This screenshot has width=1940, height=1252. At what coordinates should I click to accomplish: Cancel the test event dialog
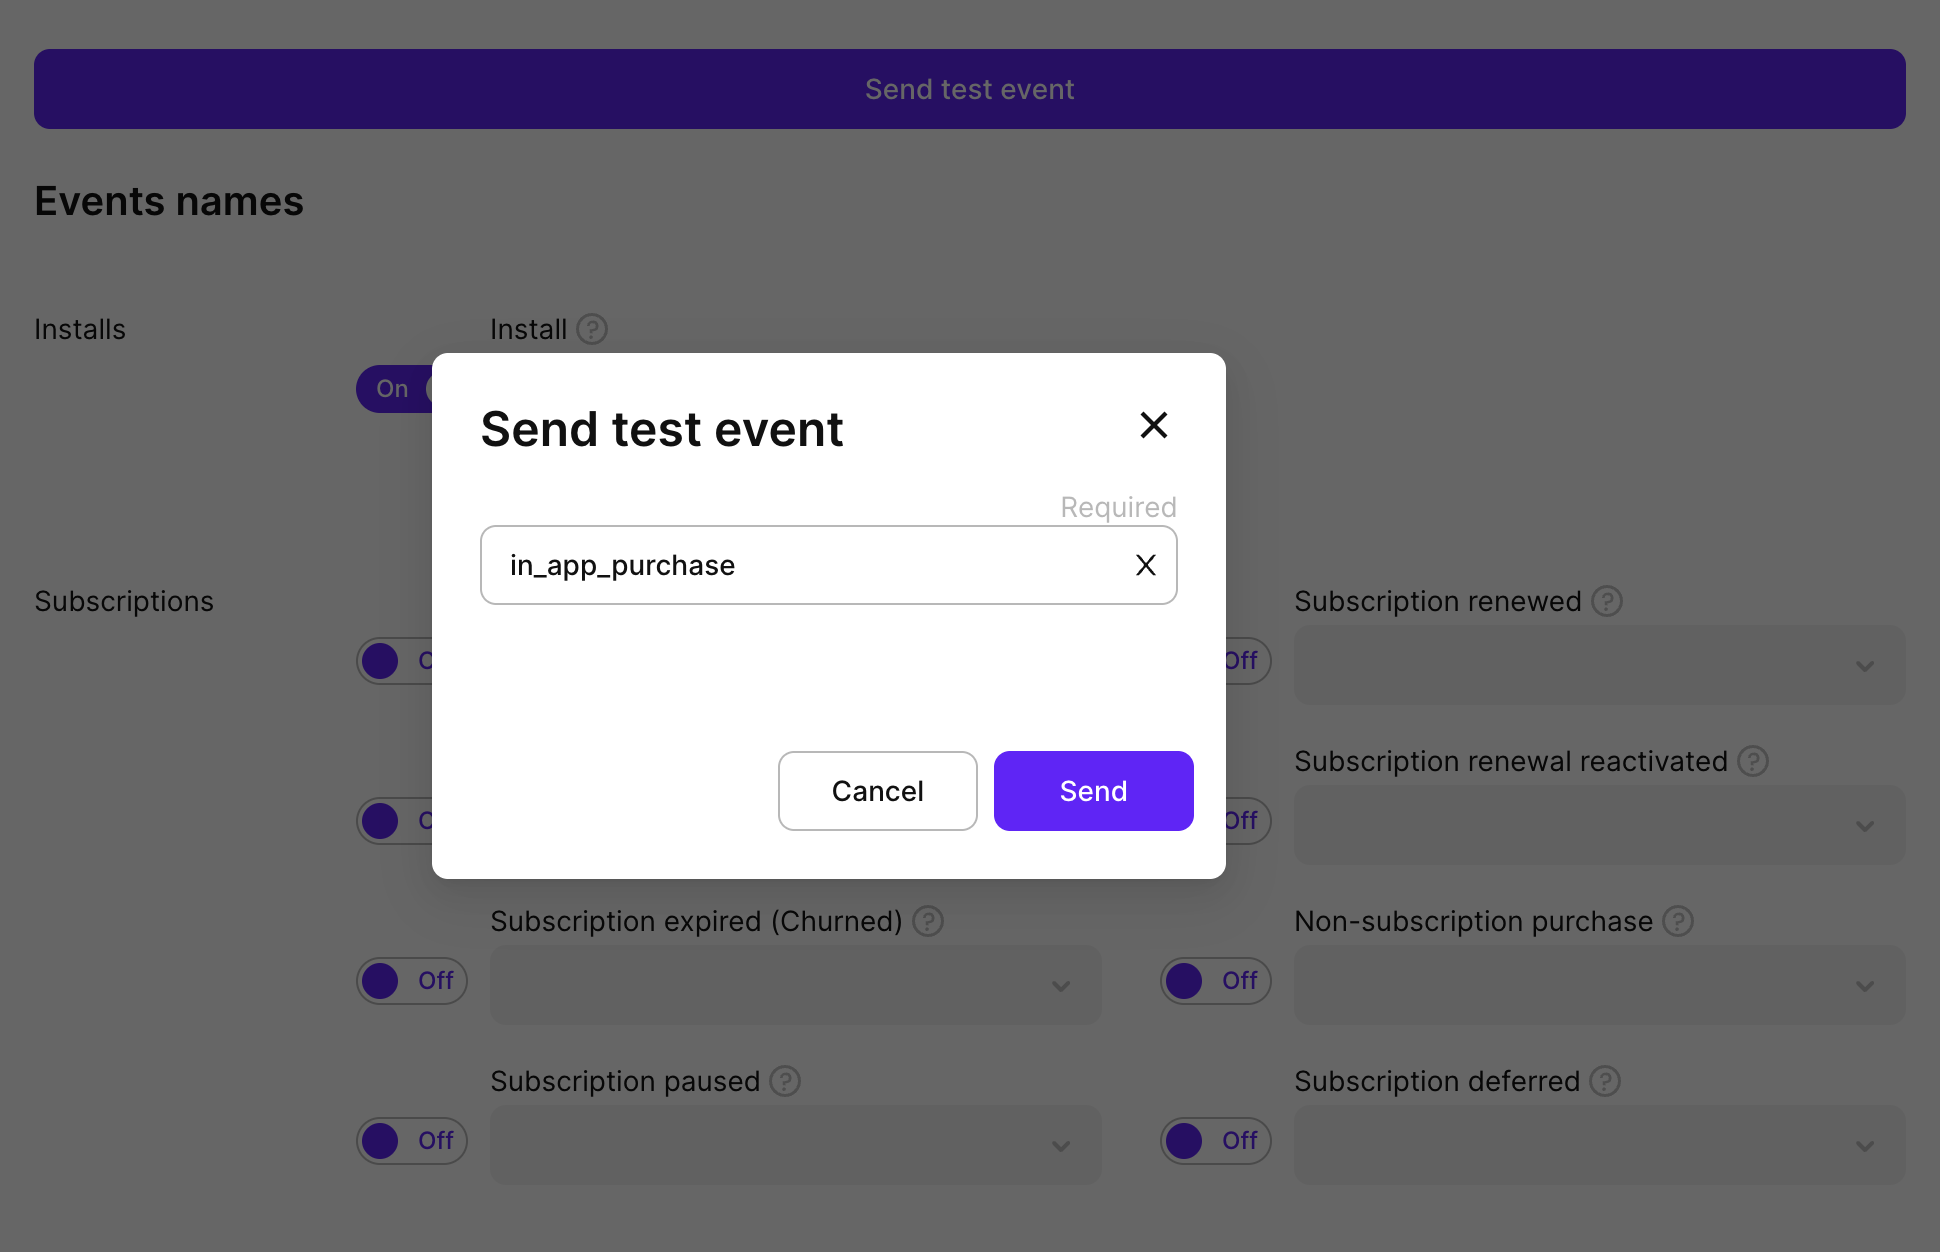[x=877, y=790]
